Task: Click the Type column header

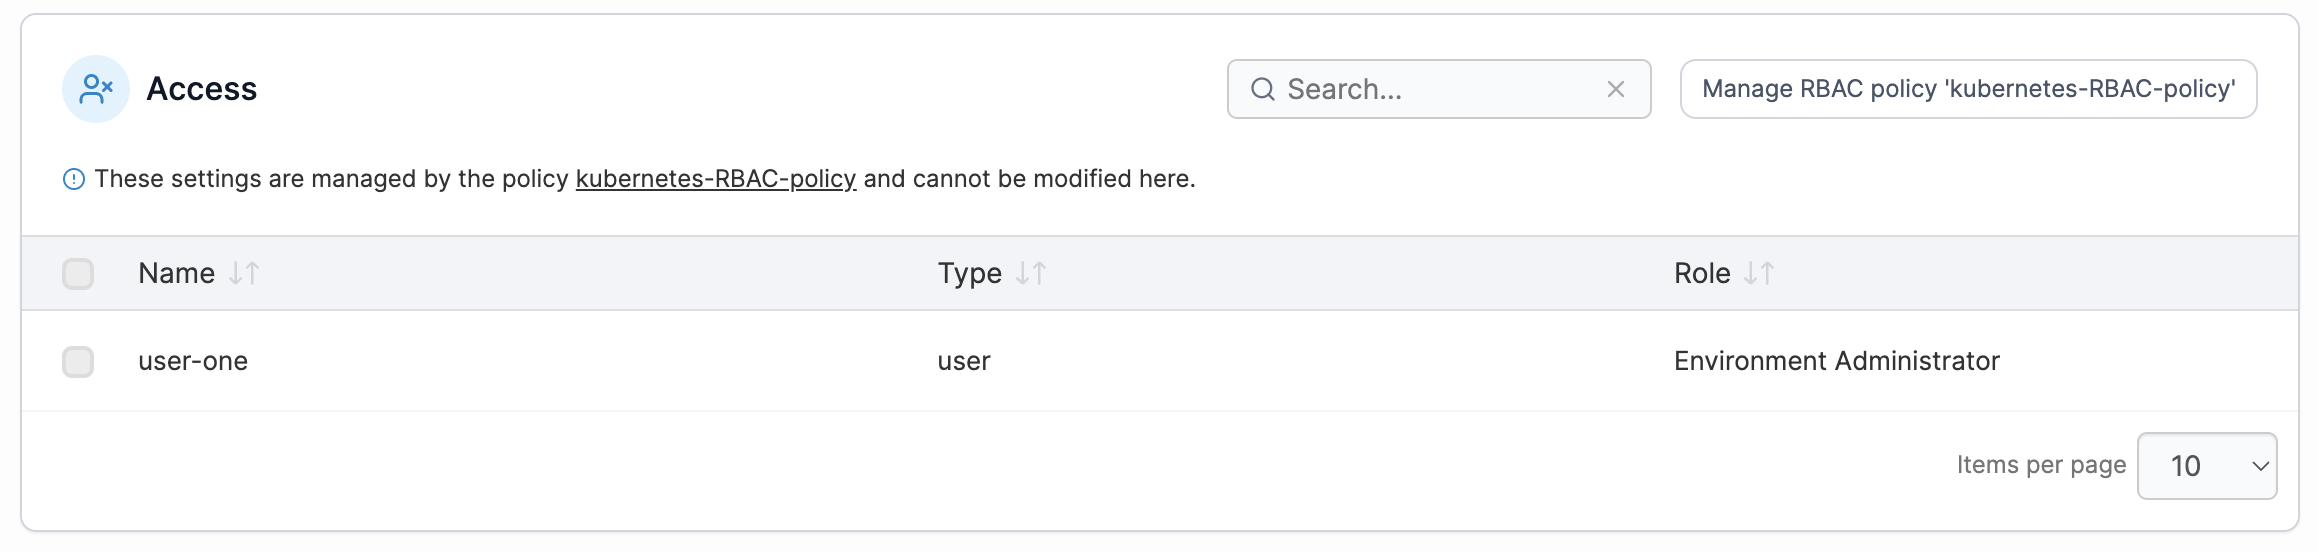Action: (x=969, y=273)
